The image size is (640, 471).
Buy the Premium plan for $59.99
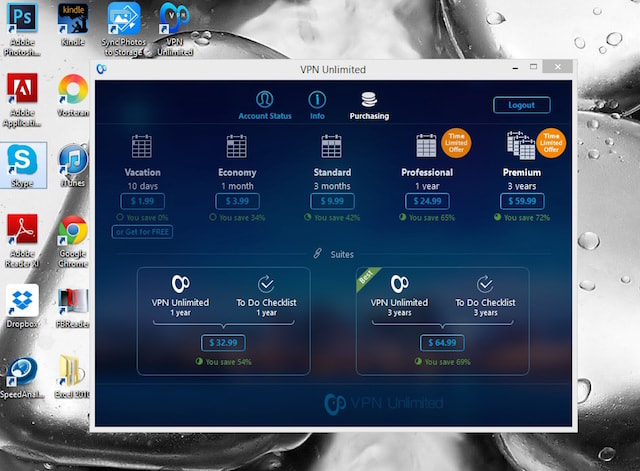tap(522, 201)
